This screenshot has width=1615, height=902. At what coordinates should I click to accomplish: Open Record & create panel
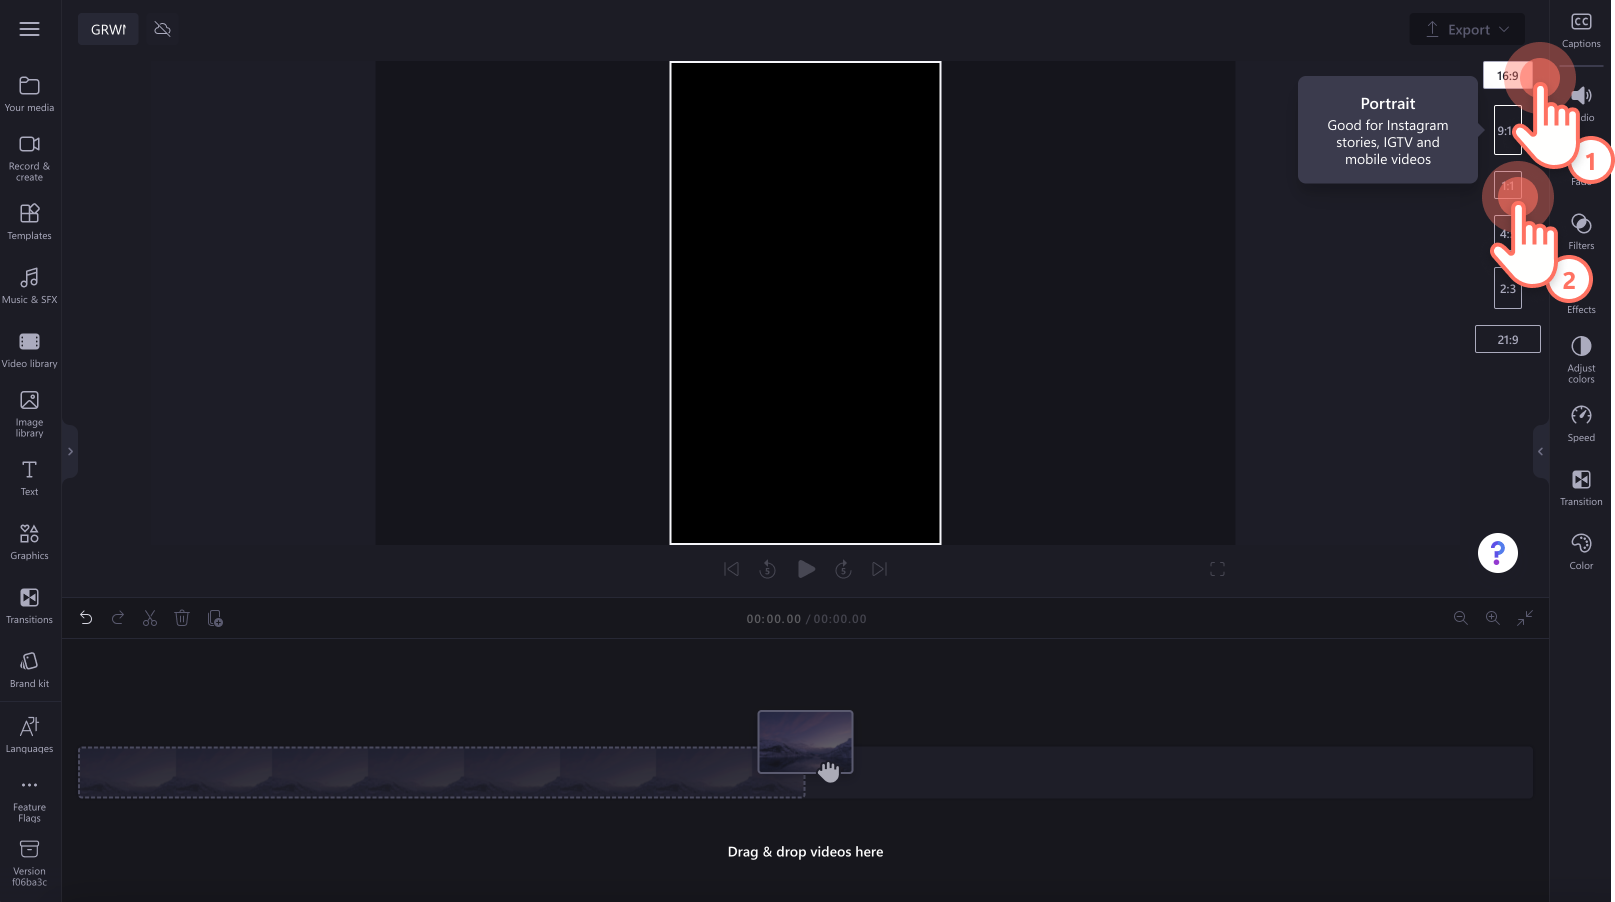coord(30,158)
